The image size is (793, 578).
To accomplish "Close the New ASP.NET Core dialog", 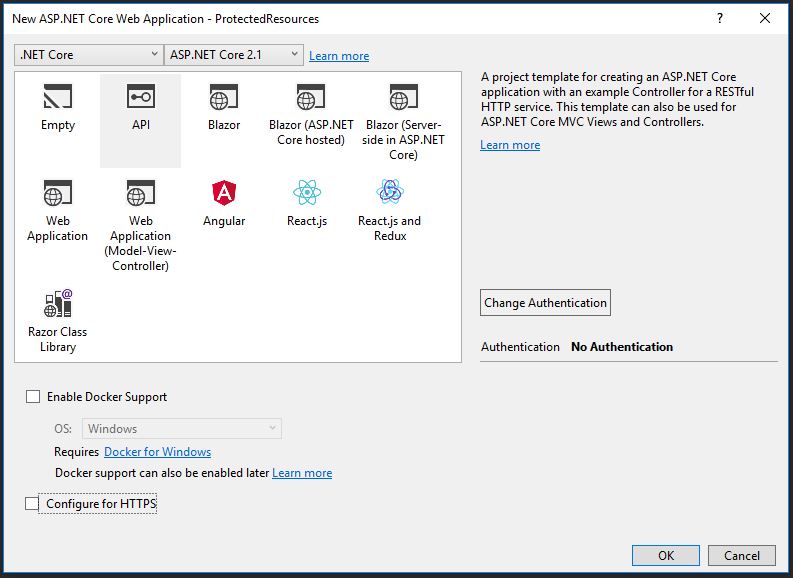I will [x=765, y=18].
